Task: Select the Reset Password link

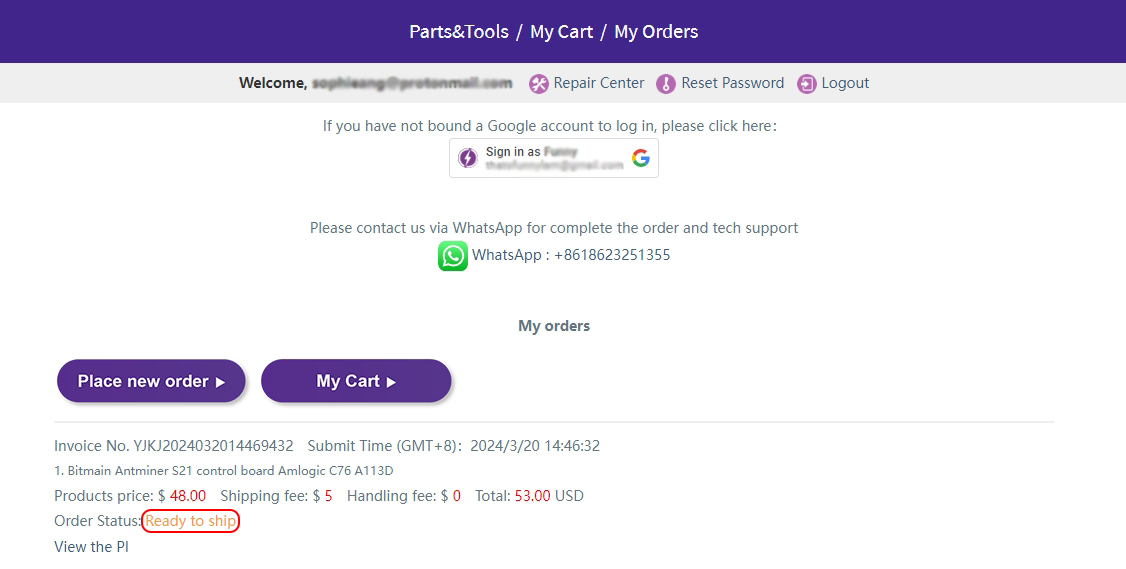Action: [x=732, y=84]
